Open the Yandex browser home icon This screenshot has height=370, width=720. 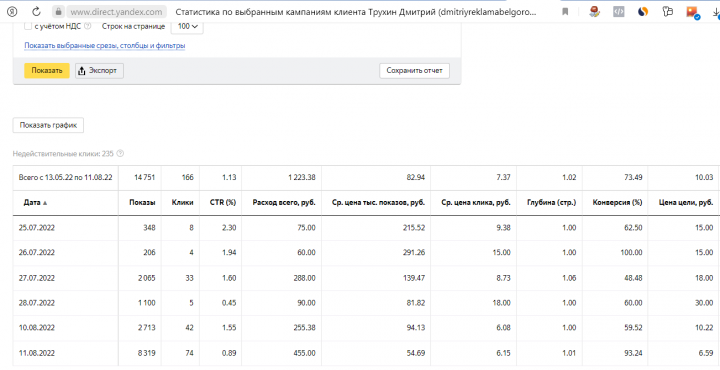click(12, 11)
